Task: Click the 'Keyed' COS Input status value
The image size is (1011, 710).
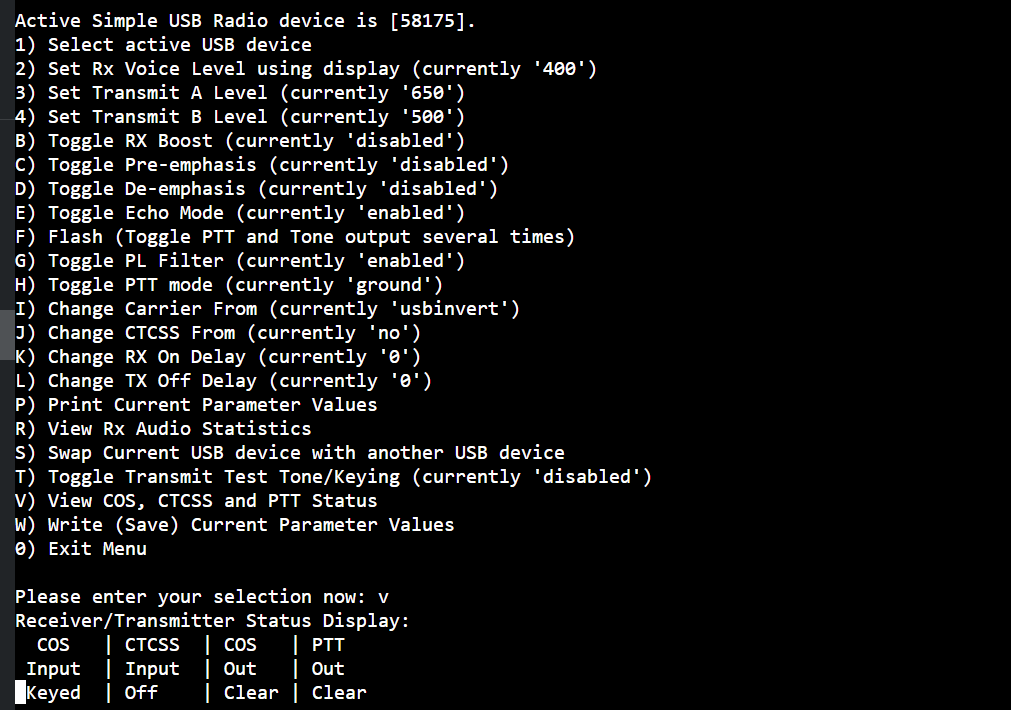Action: [x=54, y=693]
